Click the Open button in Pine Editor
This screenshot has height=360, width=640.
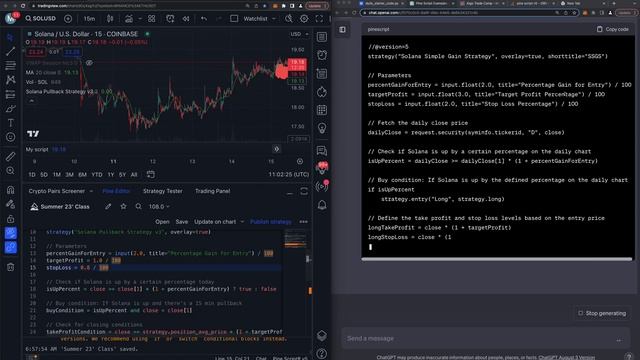tap(162, 222)
